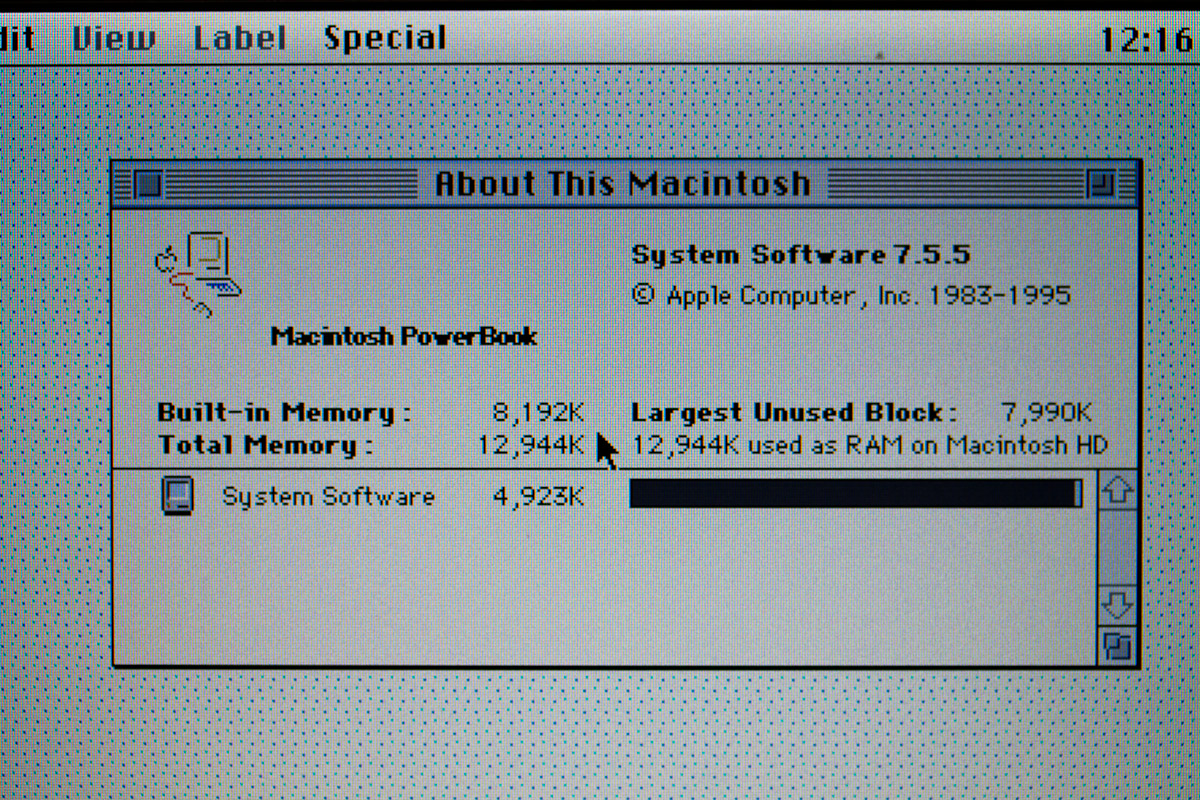This screenshot has height=800, width=1200.
Task: Click the scroll up arrow
Action: (x=1117, y=491)
